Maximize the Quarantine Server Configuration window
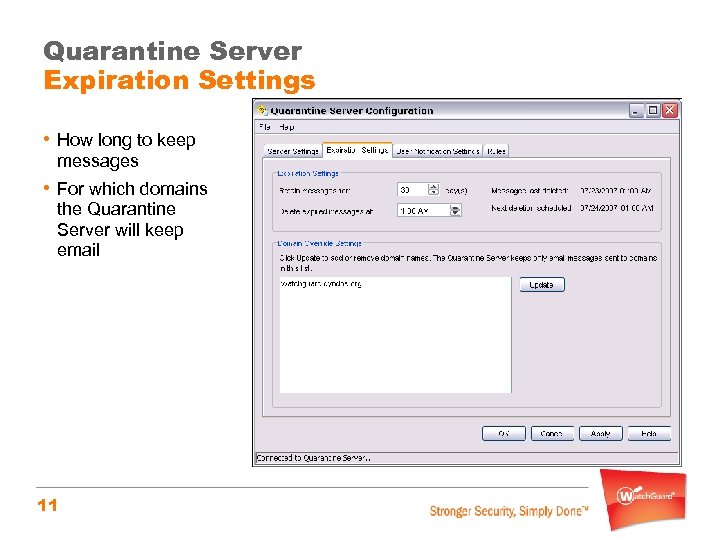This screenshot has width=720, height=540. [x=652, y=110]
